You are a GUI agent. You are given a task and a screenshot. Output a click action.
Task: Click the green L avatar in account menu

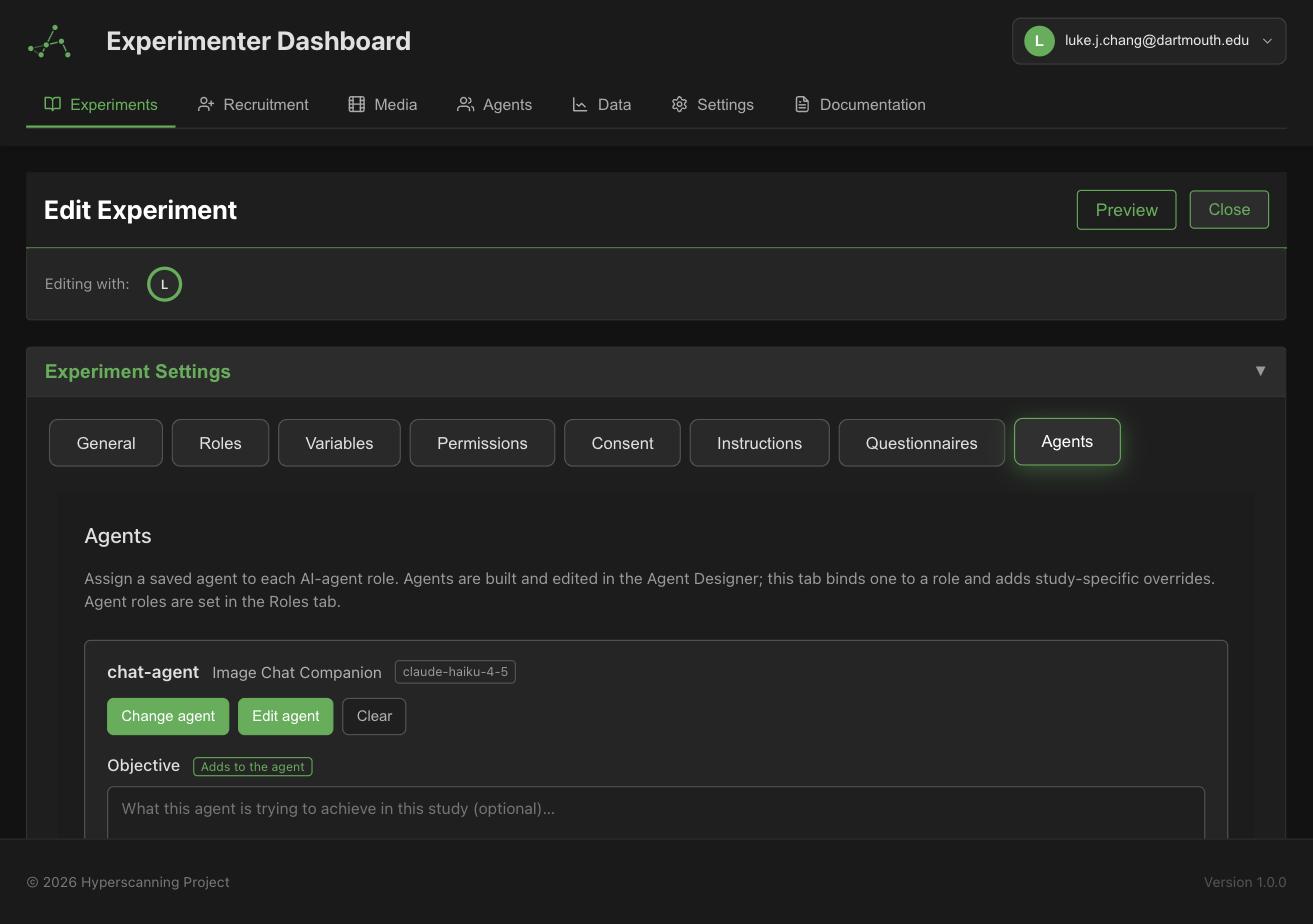pyautogui.click(x=1039, y=41)
